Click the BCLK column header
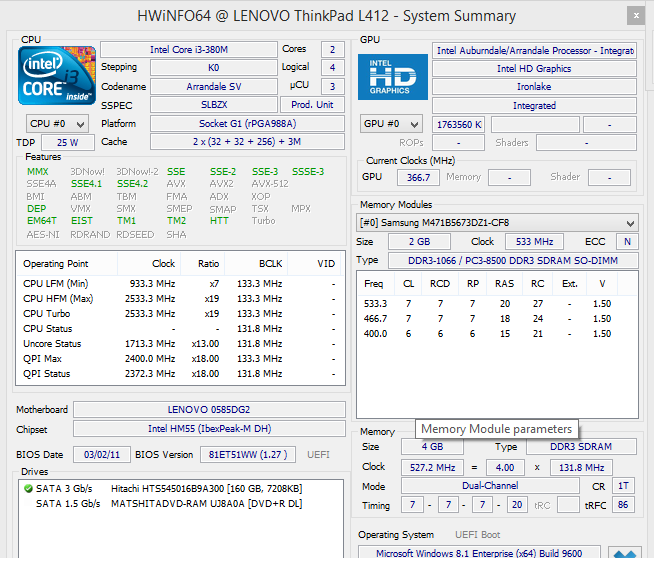 point(256,264)
